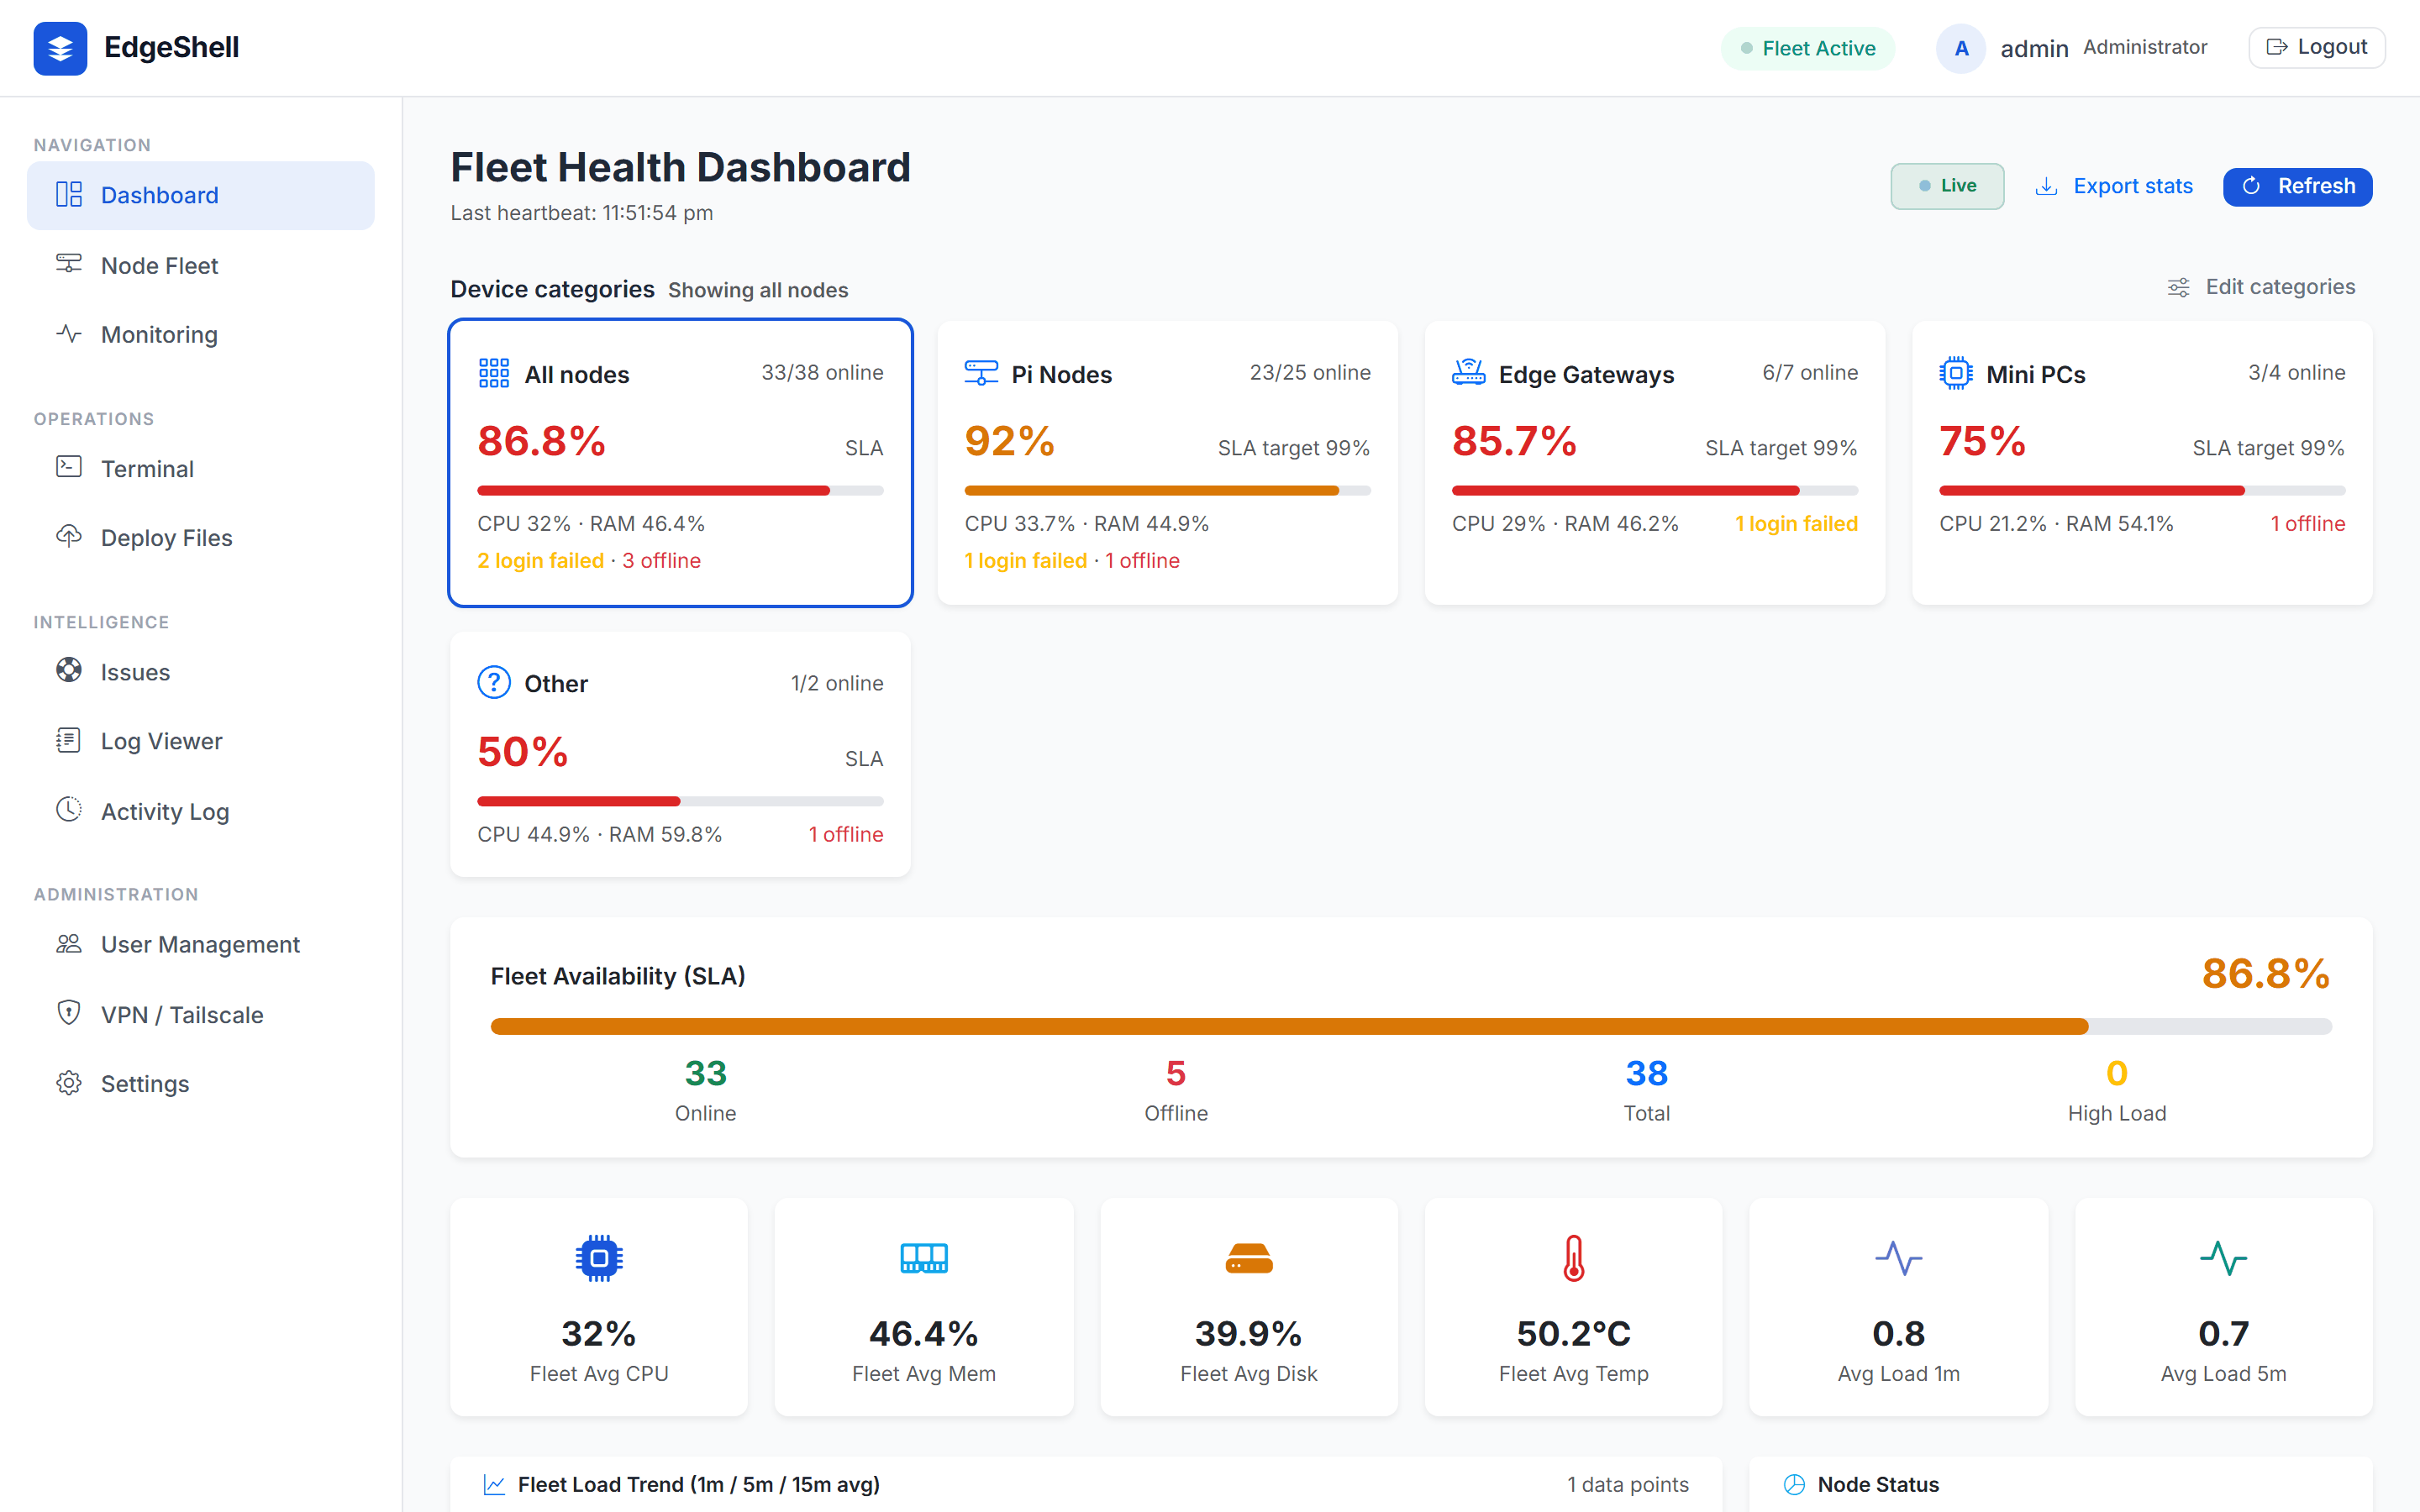
Task: Click the Fleet Avg CPU chip icon
Action: coord(599,1258)
